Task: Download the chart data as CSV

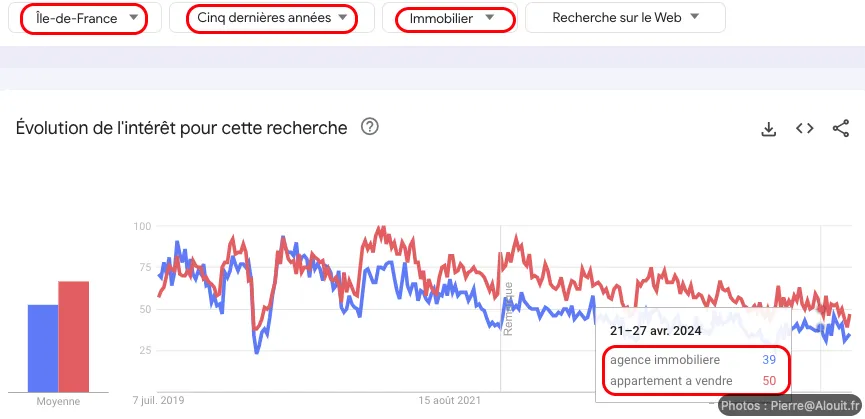Action: coord(768,129)
